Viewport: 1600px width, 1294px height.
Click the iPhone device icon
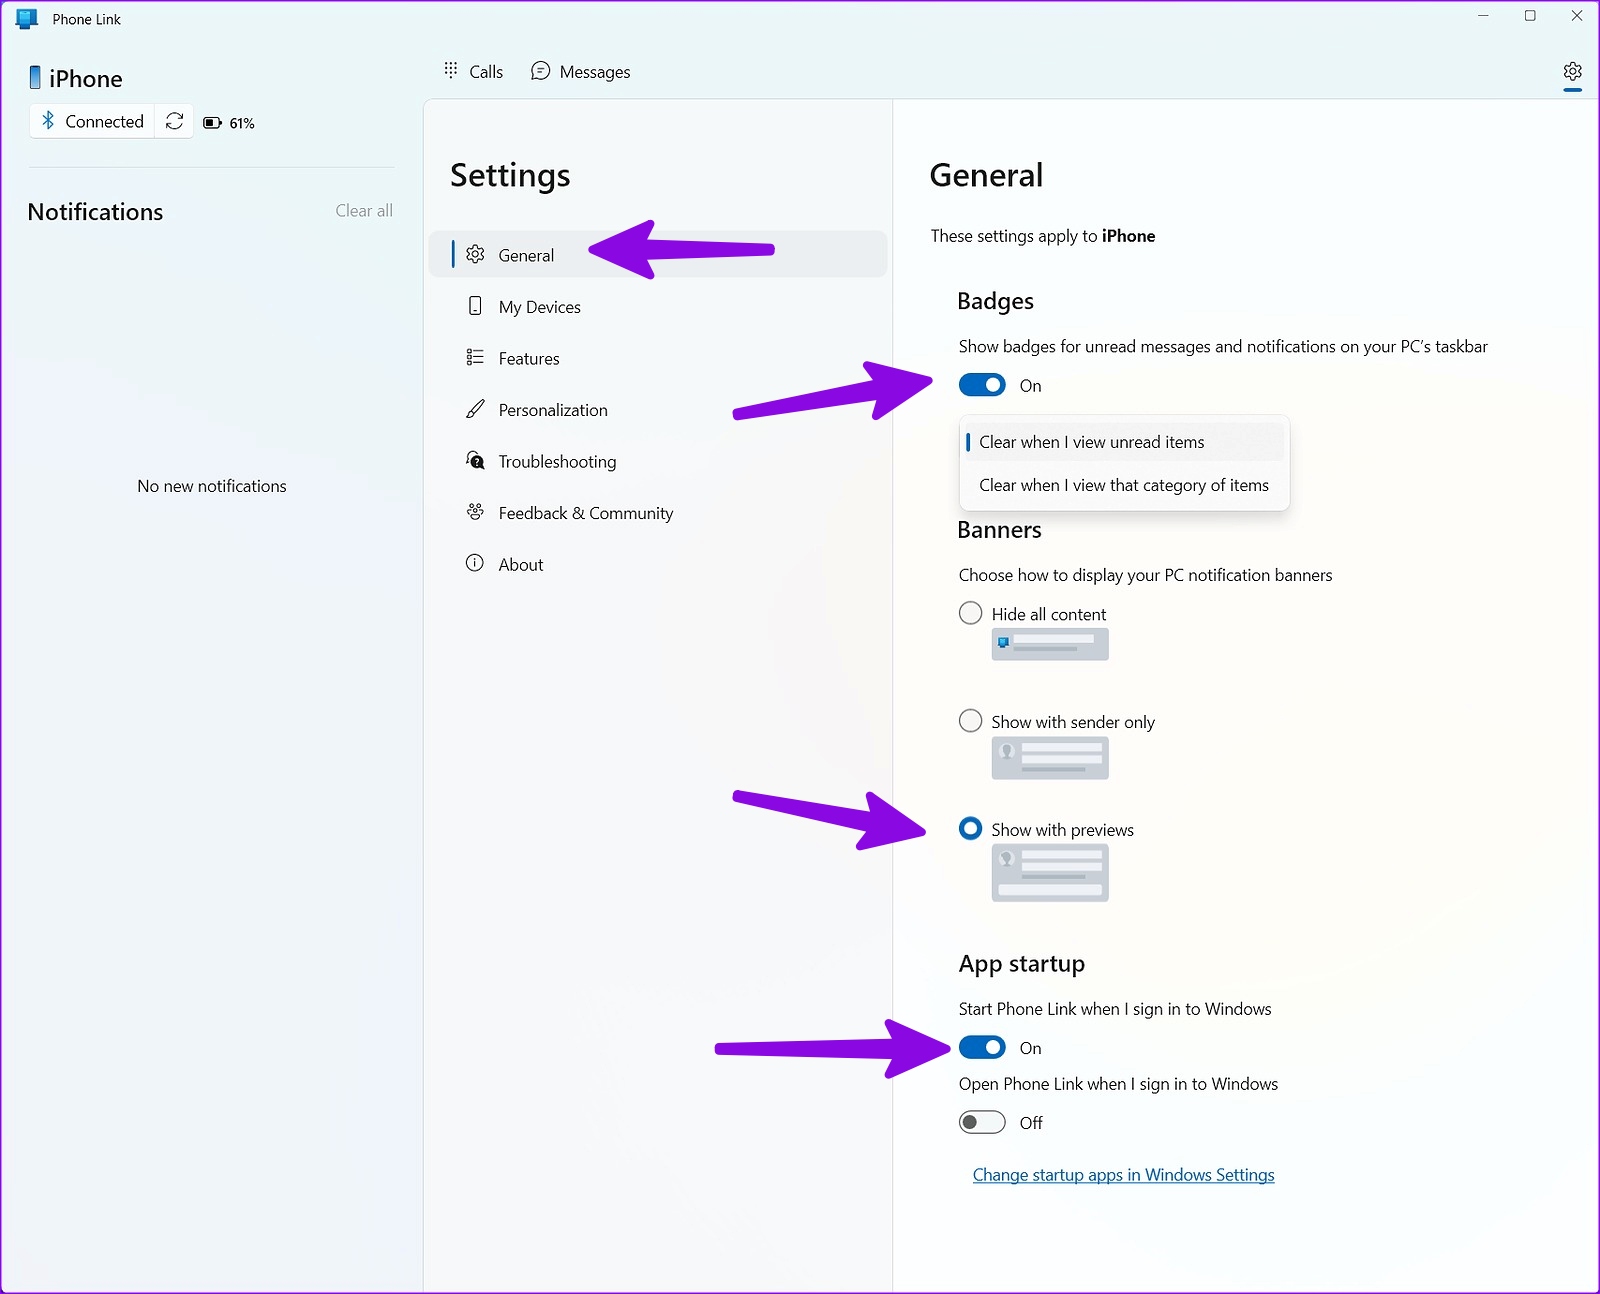pyautogui.click(x=35, y=78)
